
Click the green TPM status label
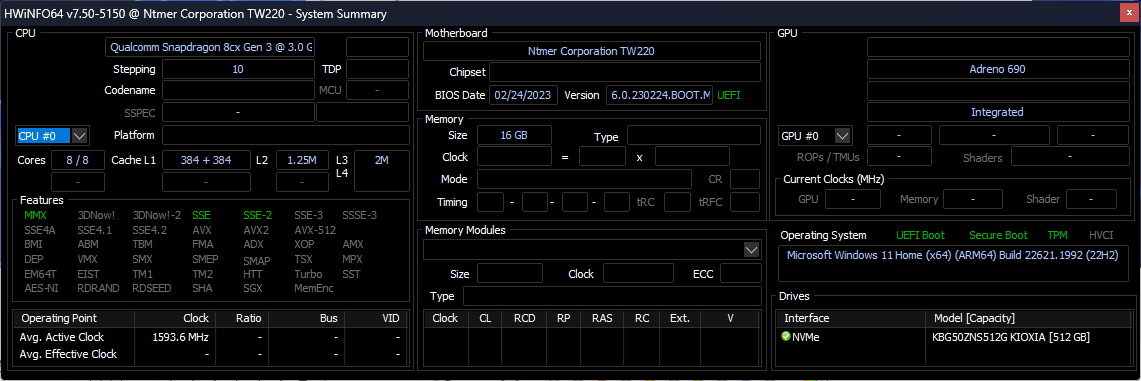point(1057,235)
